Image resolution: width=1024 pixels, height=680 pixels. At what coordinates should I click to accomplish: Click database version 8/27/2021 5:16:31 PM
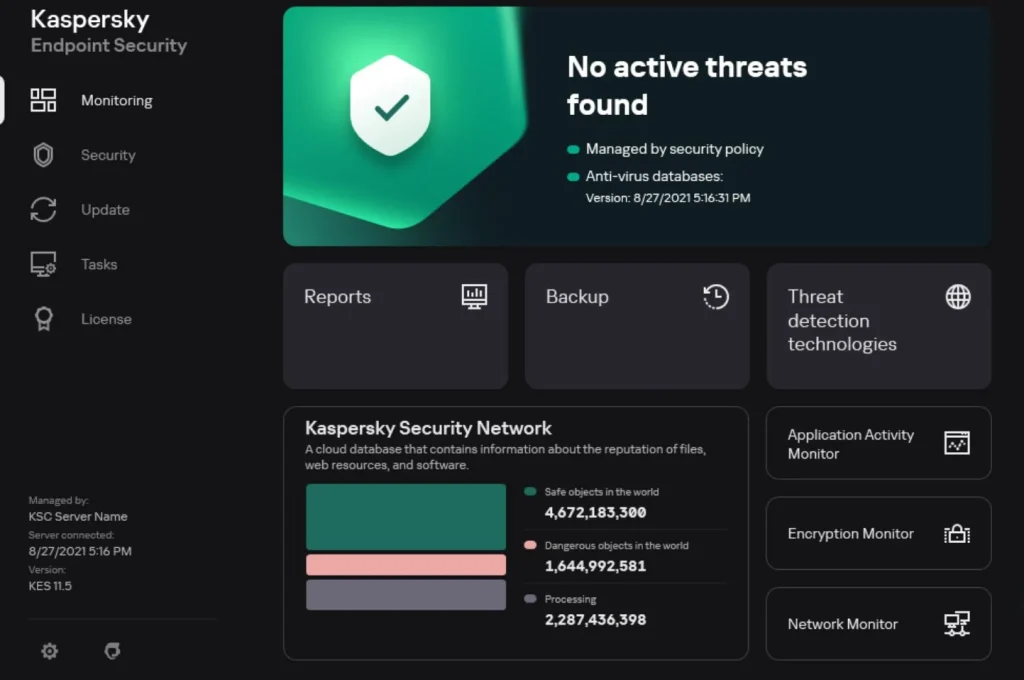point(668,198)
